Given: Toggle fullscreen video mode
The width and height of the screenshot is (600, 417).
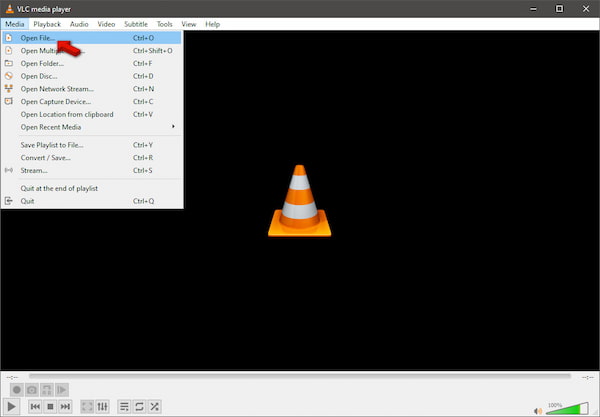Looking at the screenshot, I should 87,406.
